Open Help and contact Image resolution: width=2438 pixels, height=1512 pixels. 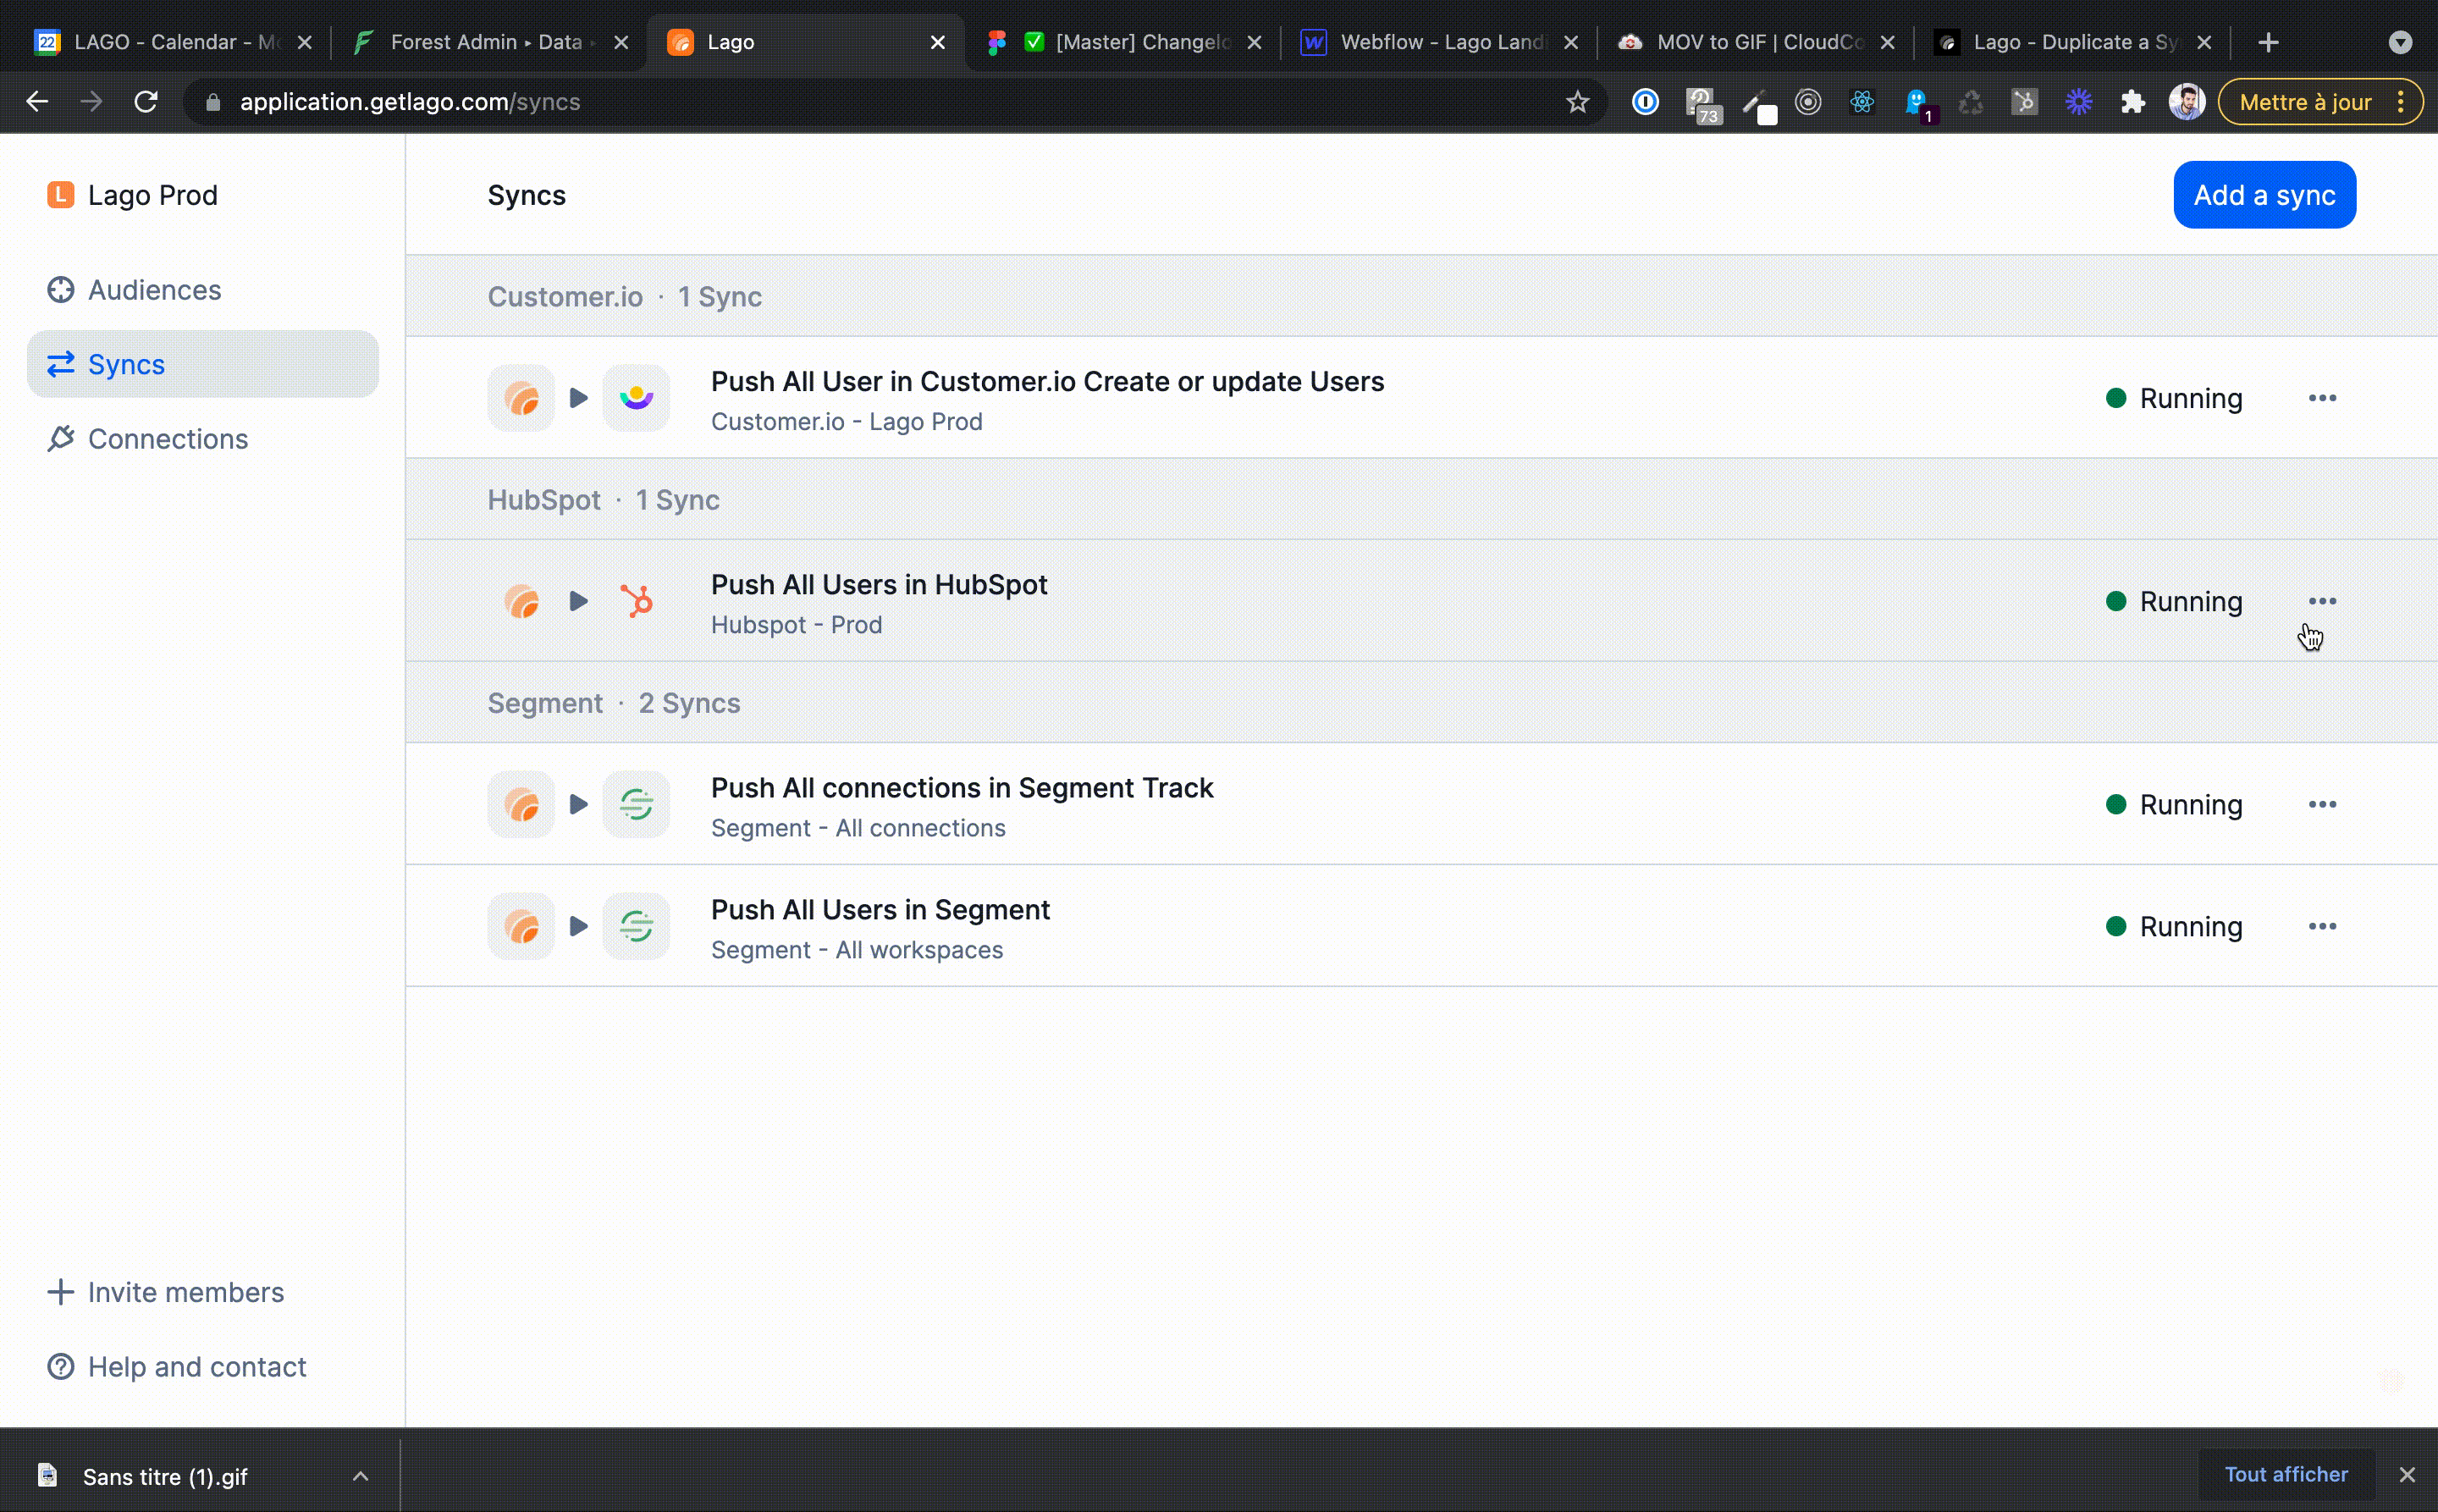[177, 1366]
